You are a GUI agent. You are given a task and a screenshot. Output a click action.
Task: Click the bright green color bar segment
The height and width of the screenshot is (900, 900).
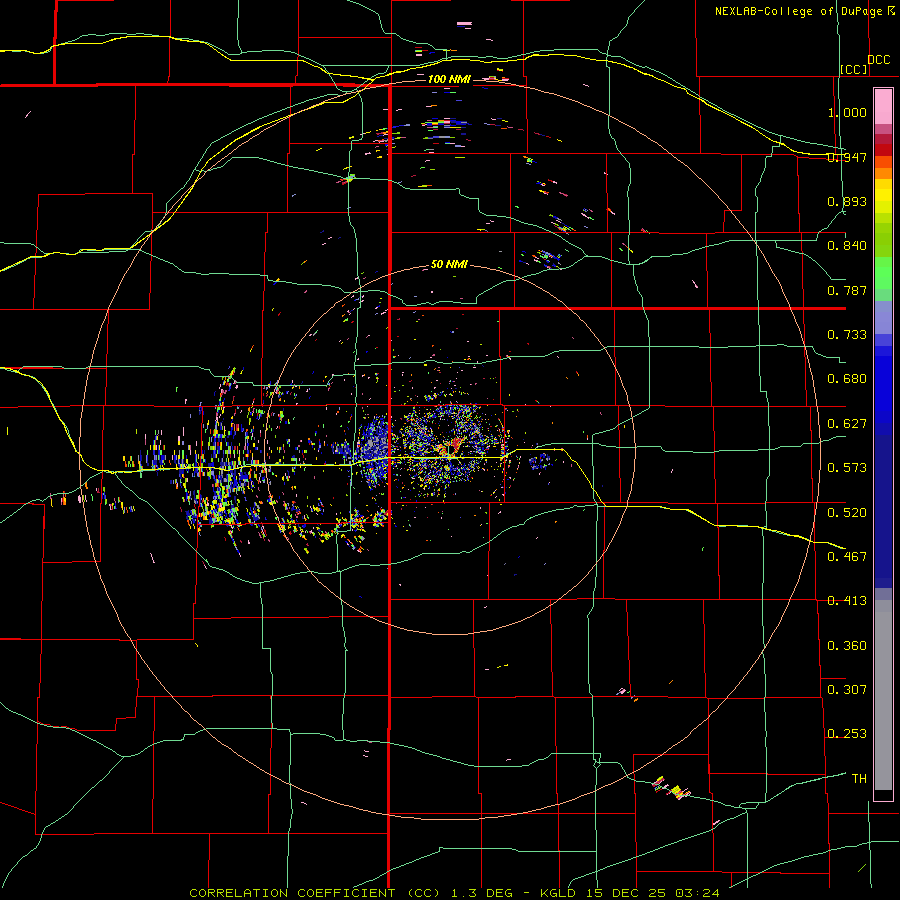(x=883, y=274)
